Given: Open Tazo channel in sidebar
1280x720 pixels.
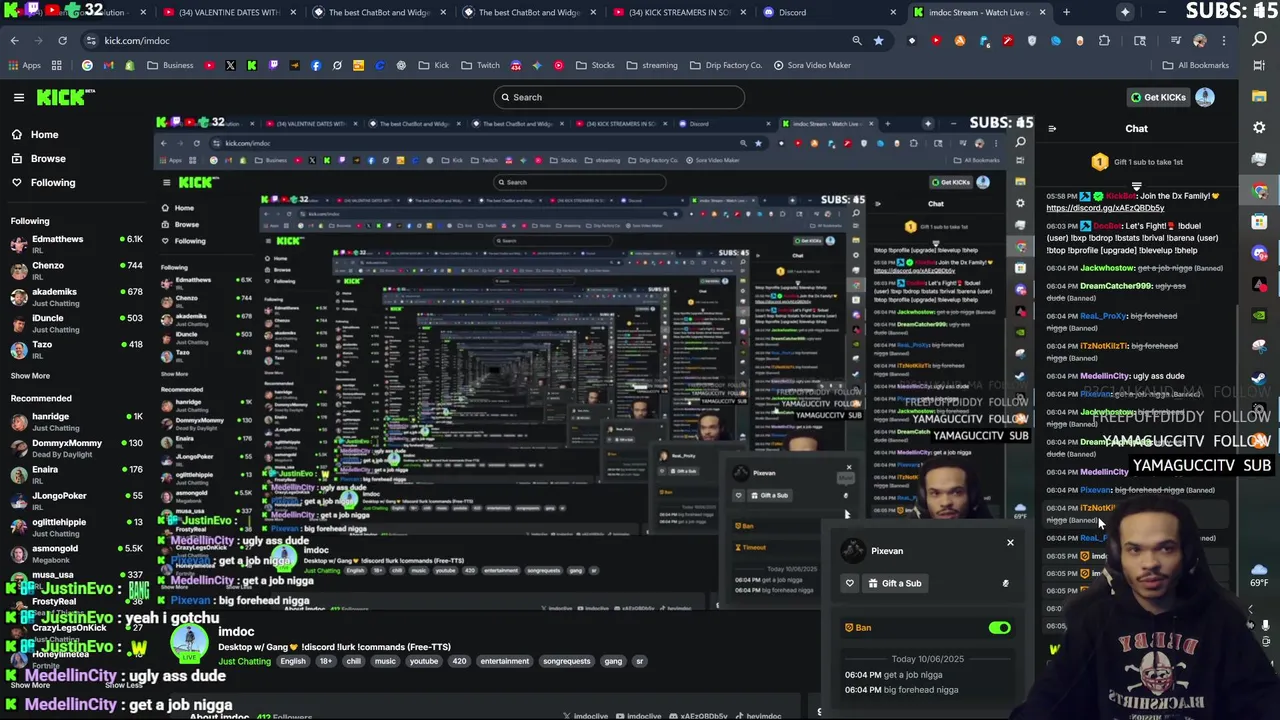Looking at the screenshot, I should tap(76, 350).
